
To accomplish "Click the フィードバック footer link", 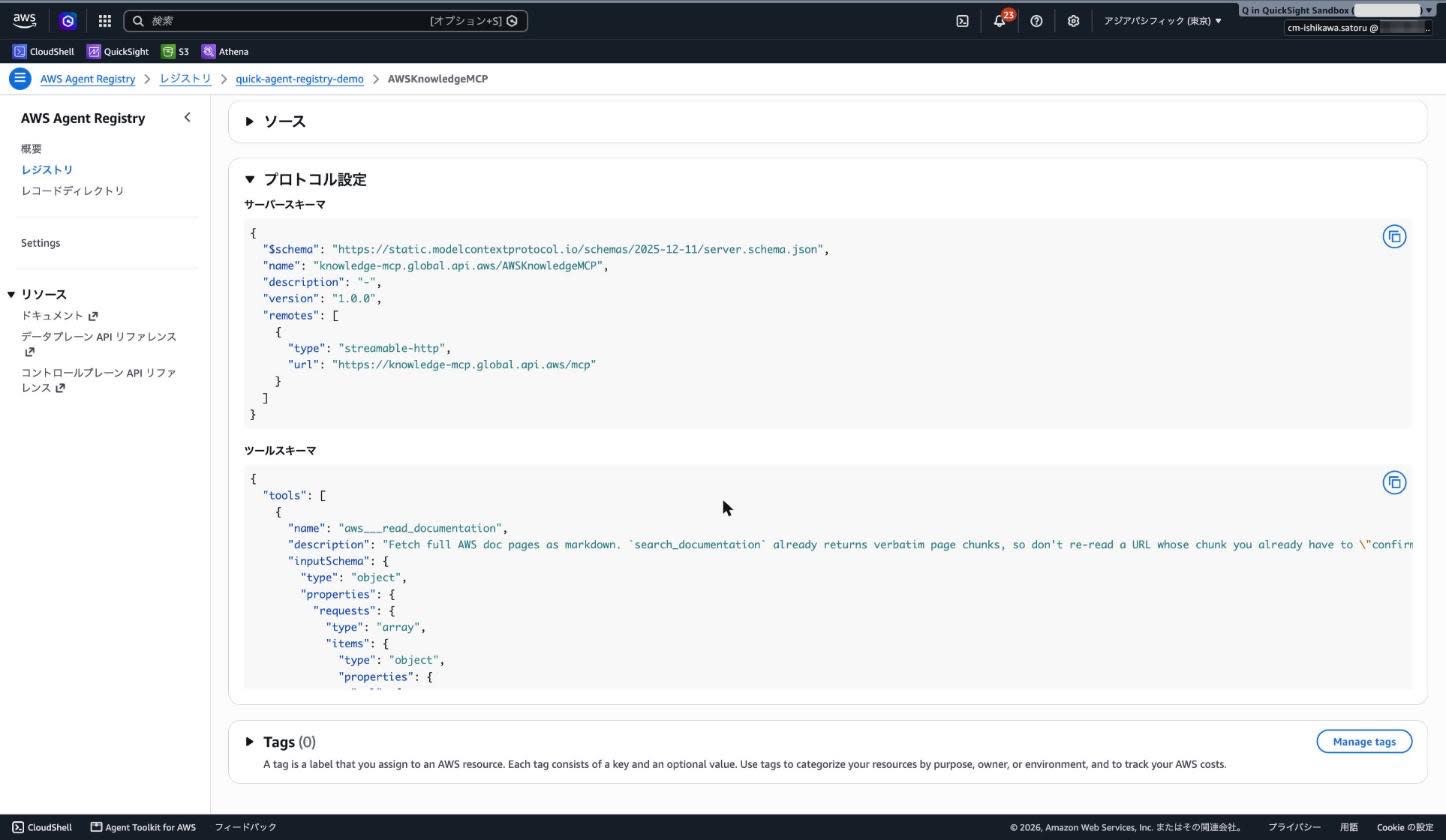I will pyautogui.click(x=245, y=827).
